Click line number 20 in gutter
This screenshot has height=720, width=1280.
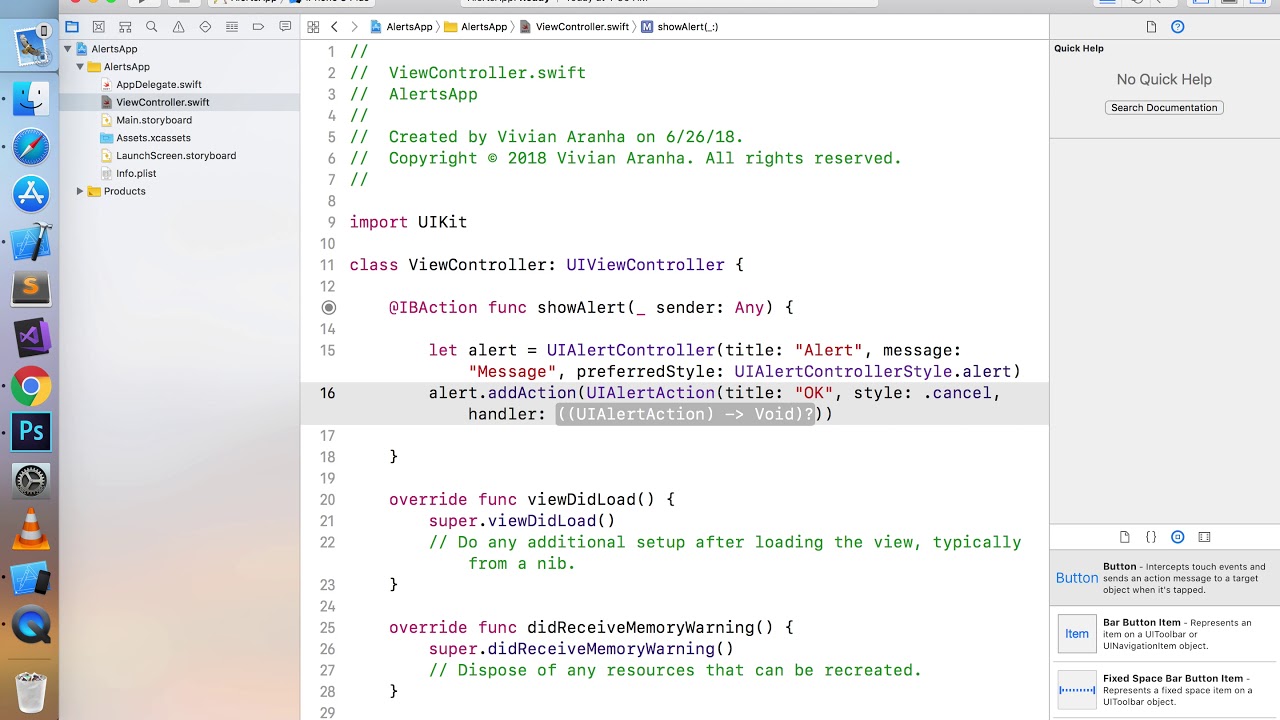pos(328,500)
